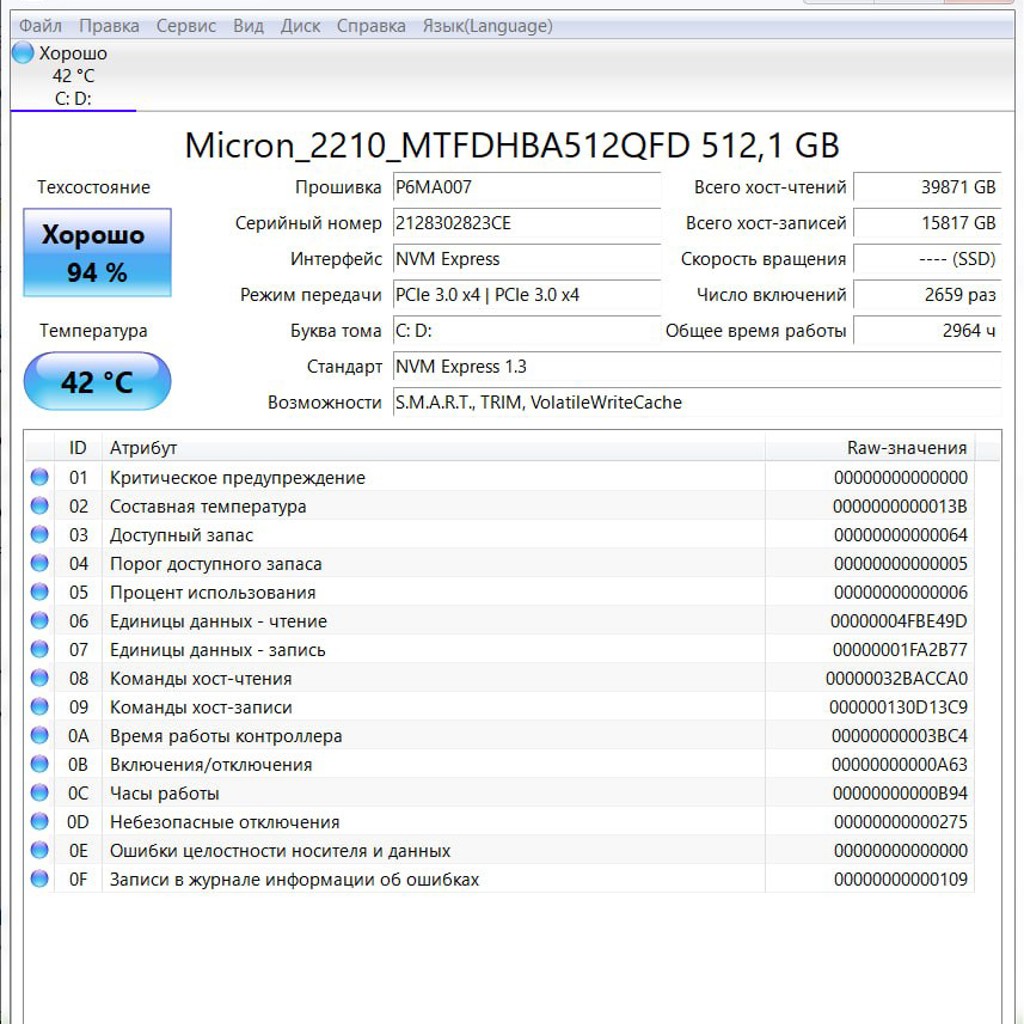Click the Raw-значения column header
Image resolution: width=1024 pixels, height=1024 pixels.
tap(869, 448)
